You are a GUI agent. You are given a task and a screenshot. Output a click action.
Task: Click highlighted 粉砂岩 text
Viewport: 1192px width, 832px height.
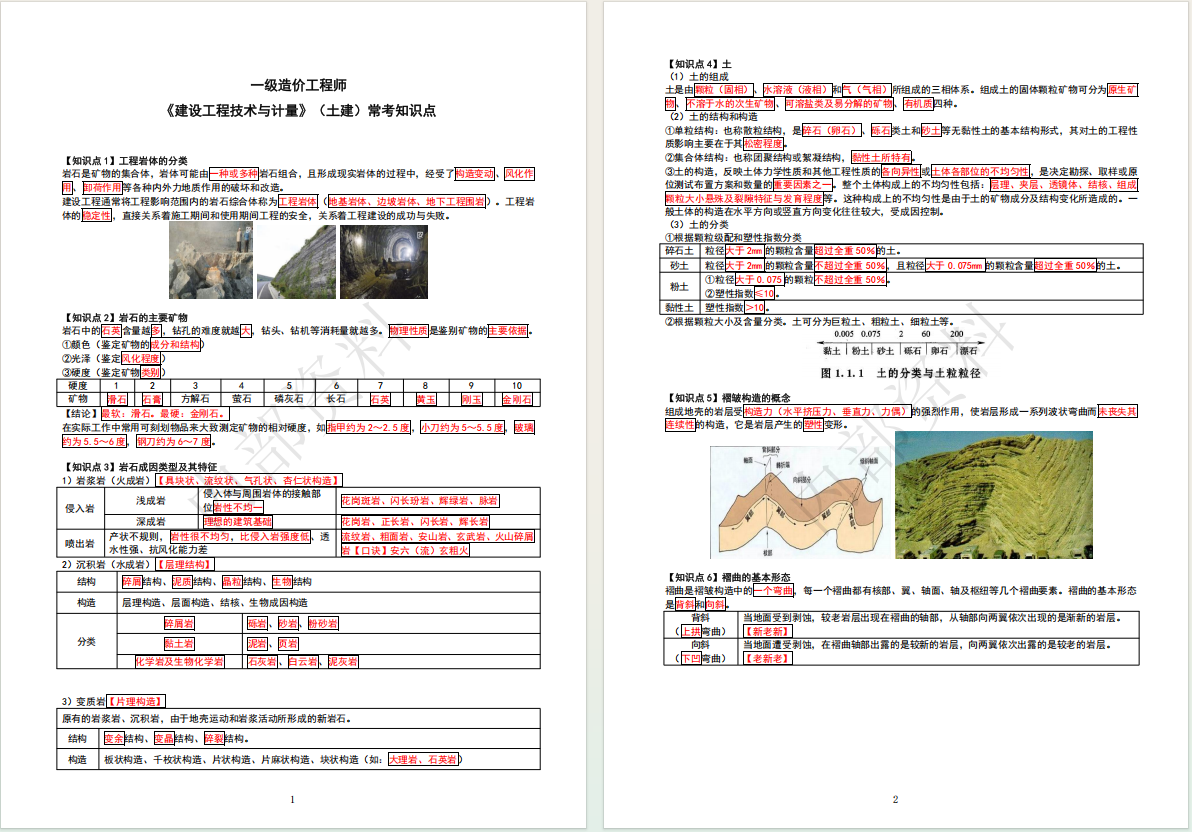[323, 624]
